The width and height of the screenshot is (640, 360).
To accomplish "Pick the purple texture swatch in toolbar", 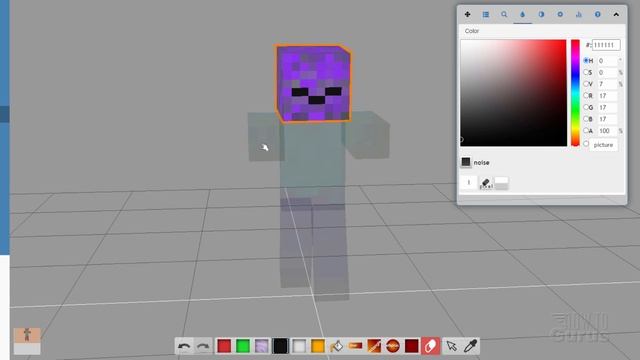I will click(x=262, y=346).
